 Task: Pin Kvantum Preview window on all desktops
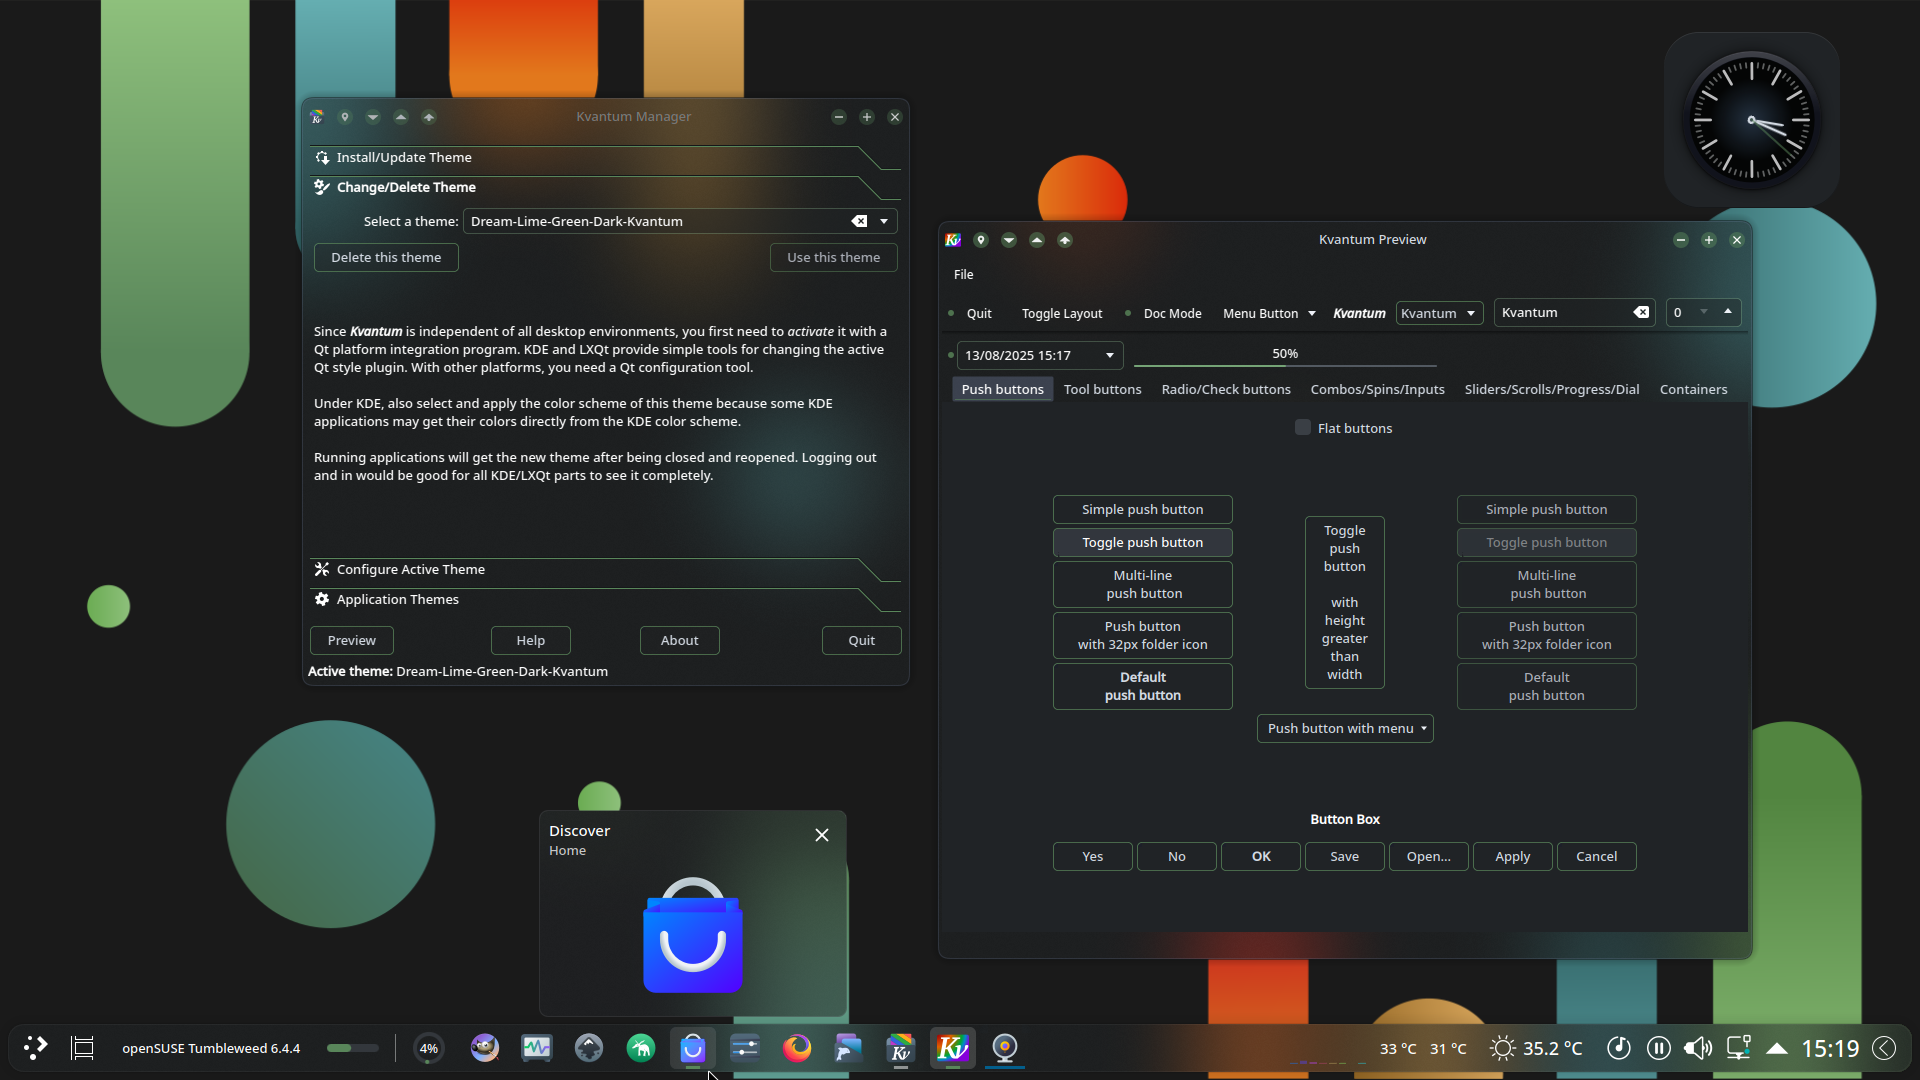pyautogui.click(x=981, y=240)
